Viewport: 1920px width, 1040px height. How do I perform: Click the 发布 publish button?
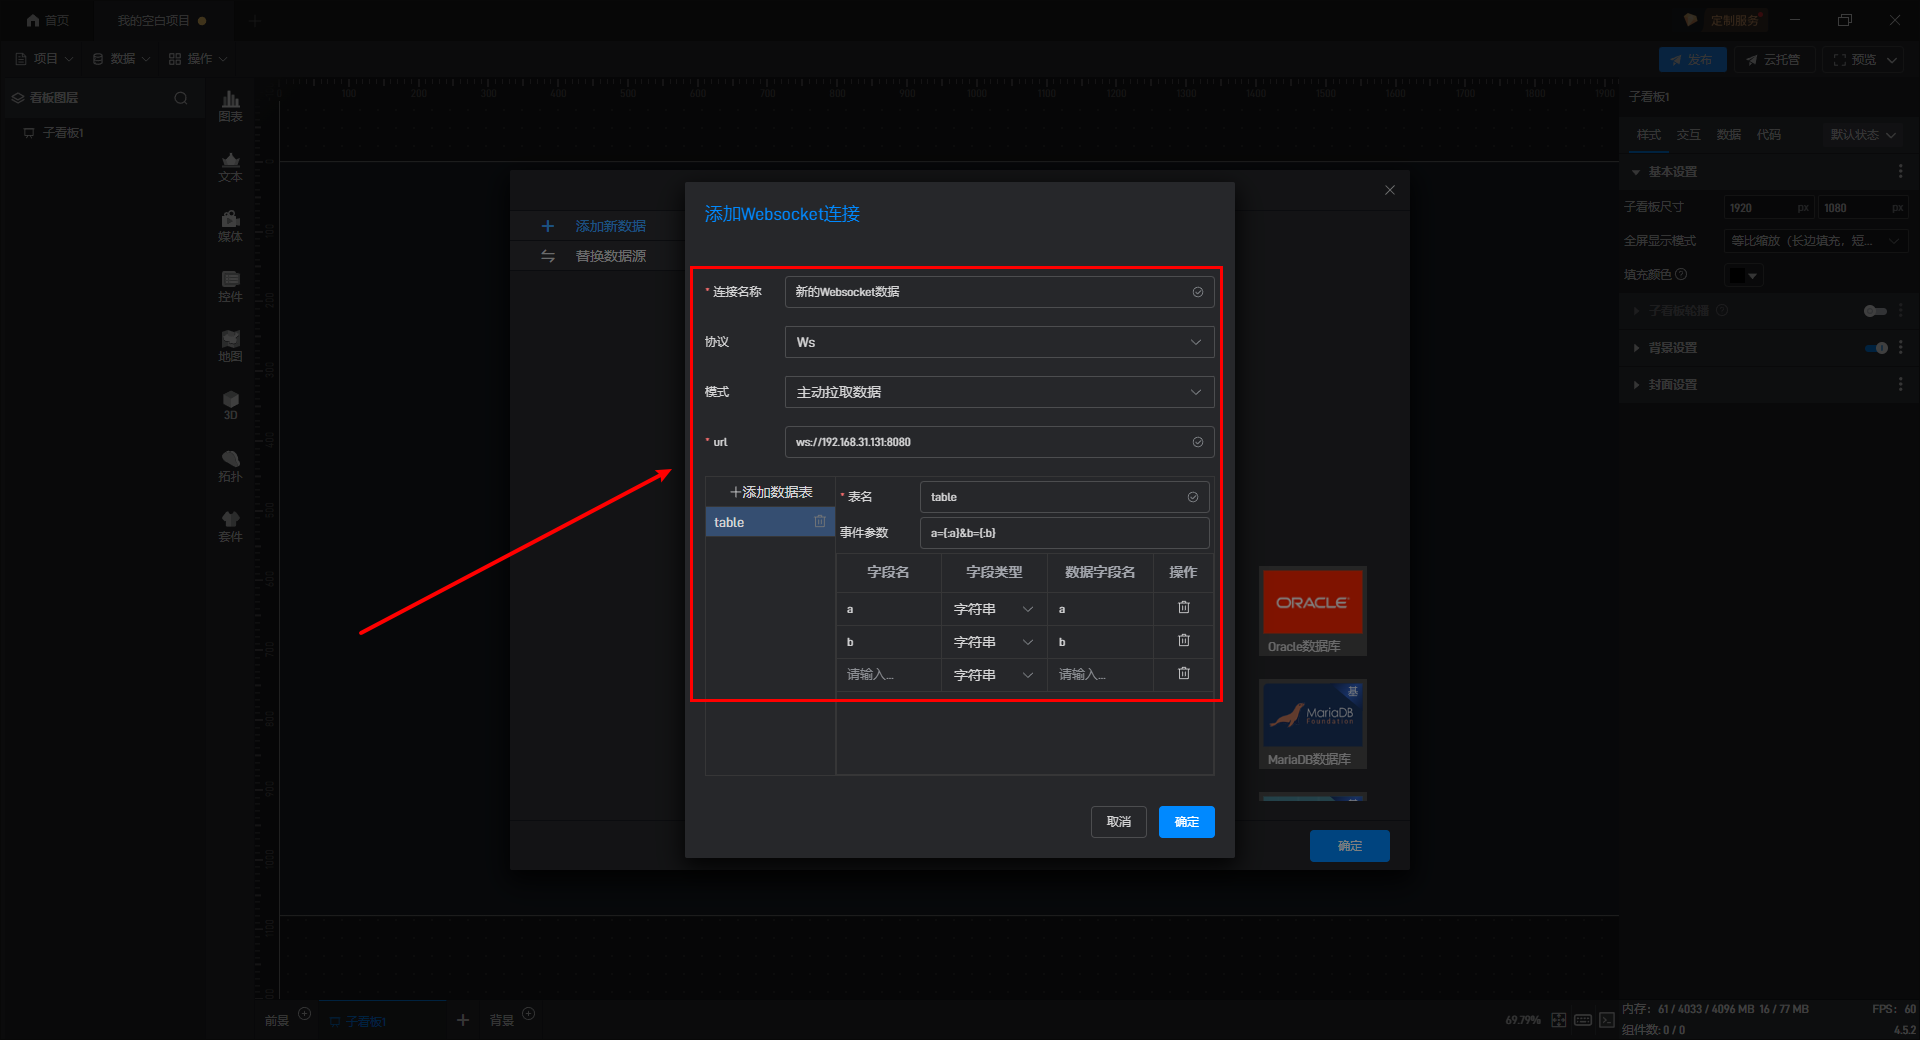(x=1692, y=60)
